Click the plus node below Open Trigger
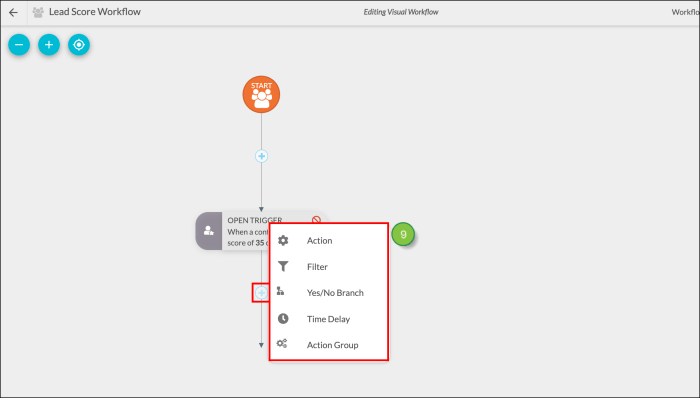 click(x=262, y=293)
